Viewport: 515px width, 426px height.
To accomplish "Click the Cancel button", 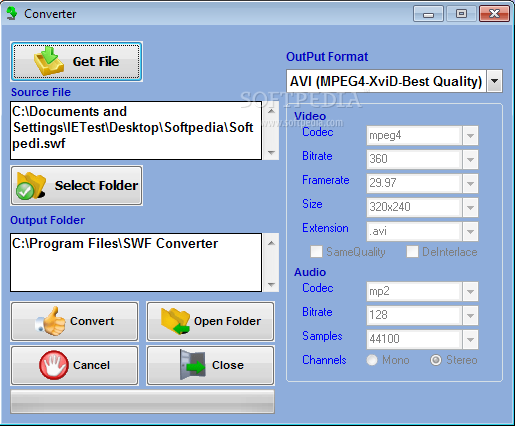I will point(75,365).
